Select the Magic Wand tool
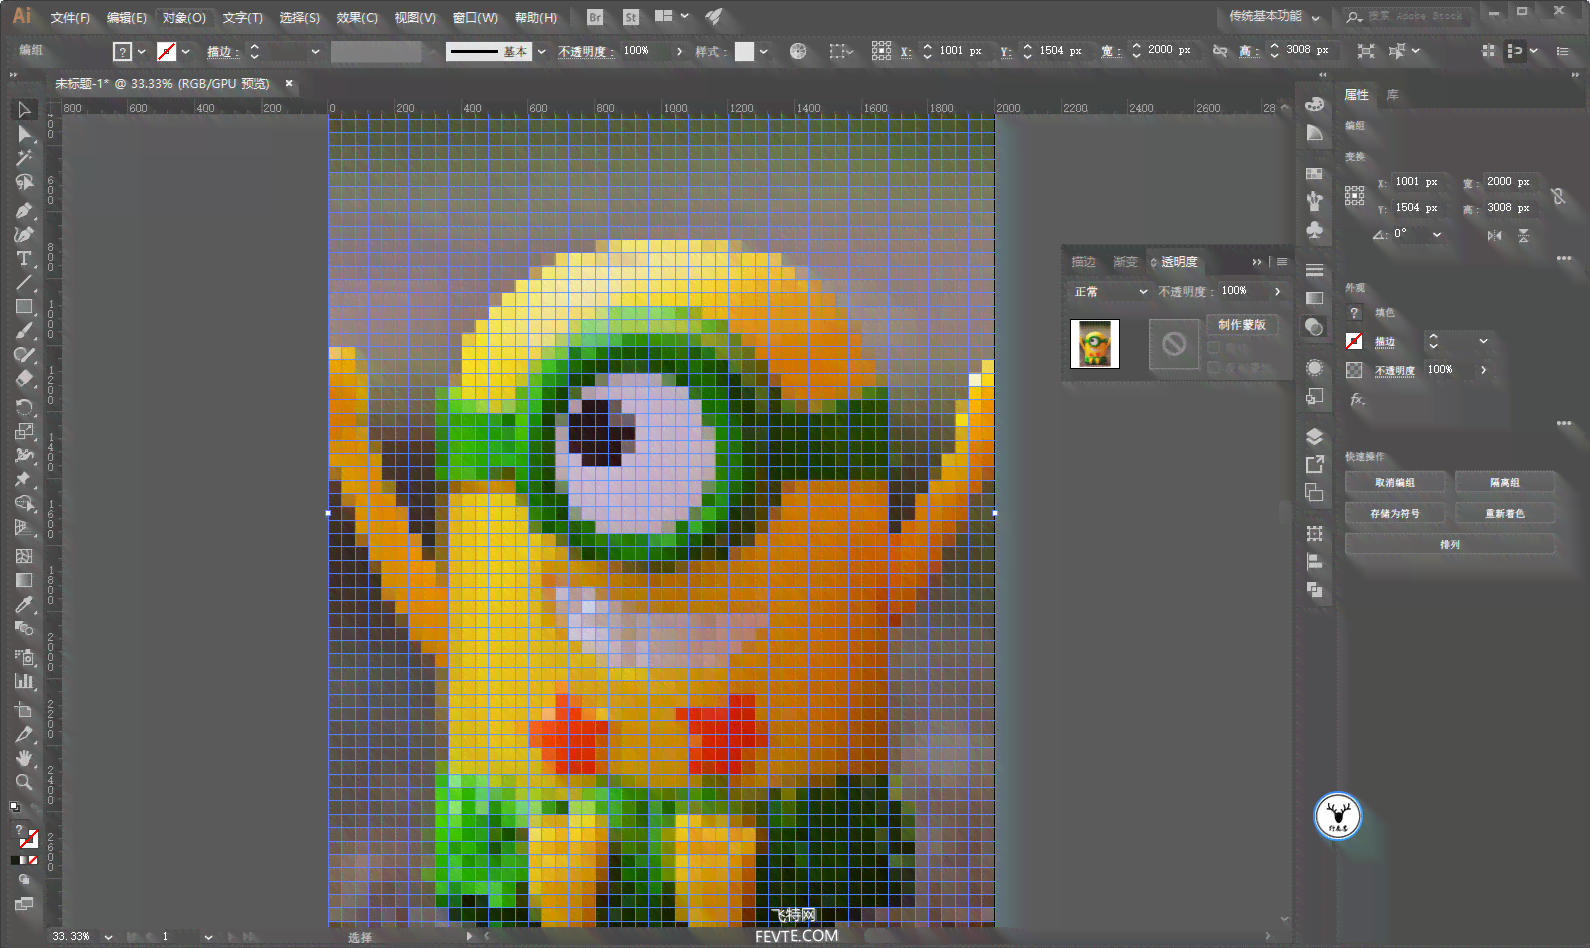Viewport: 1590px width, 948px height. [24, 158]
